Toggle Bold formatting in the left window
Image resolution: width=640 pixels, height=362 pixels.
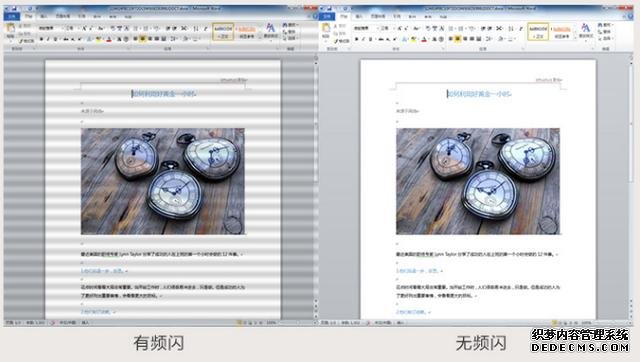pyautogui.click(x=41, y=39)
